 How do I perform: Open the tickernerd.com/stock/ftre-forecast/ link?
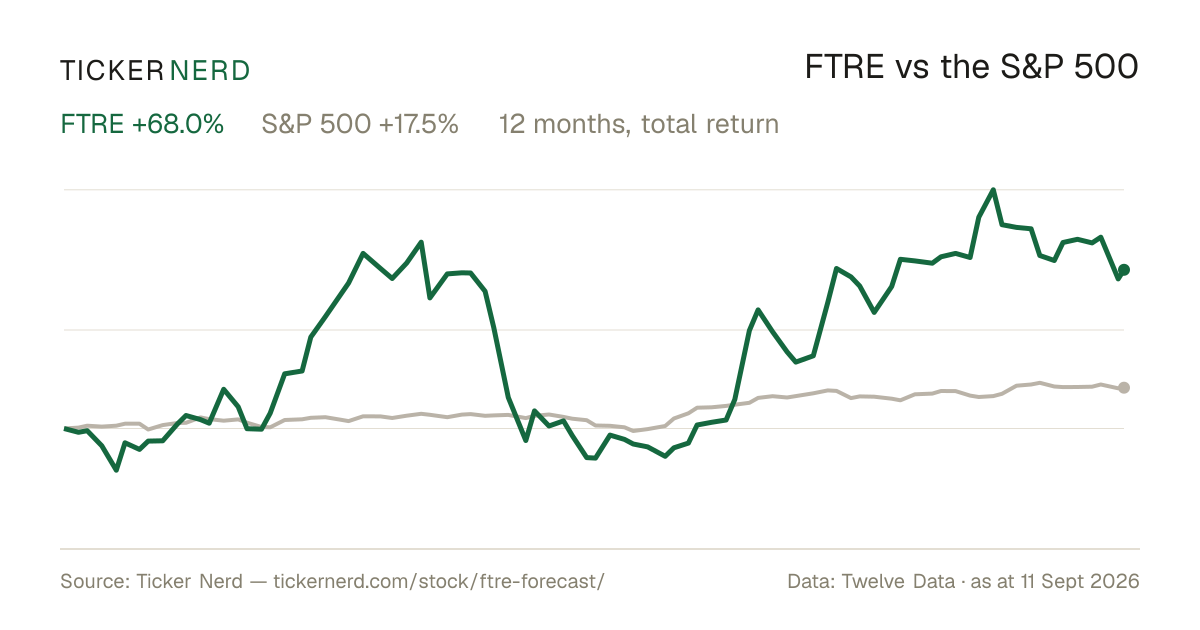(439, 581)
